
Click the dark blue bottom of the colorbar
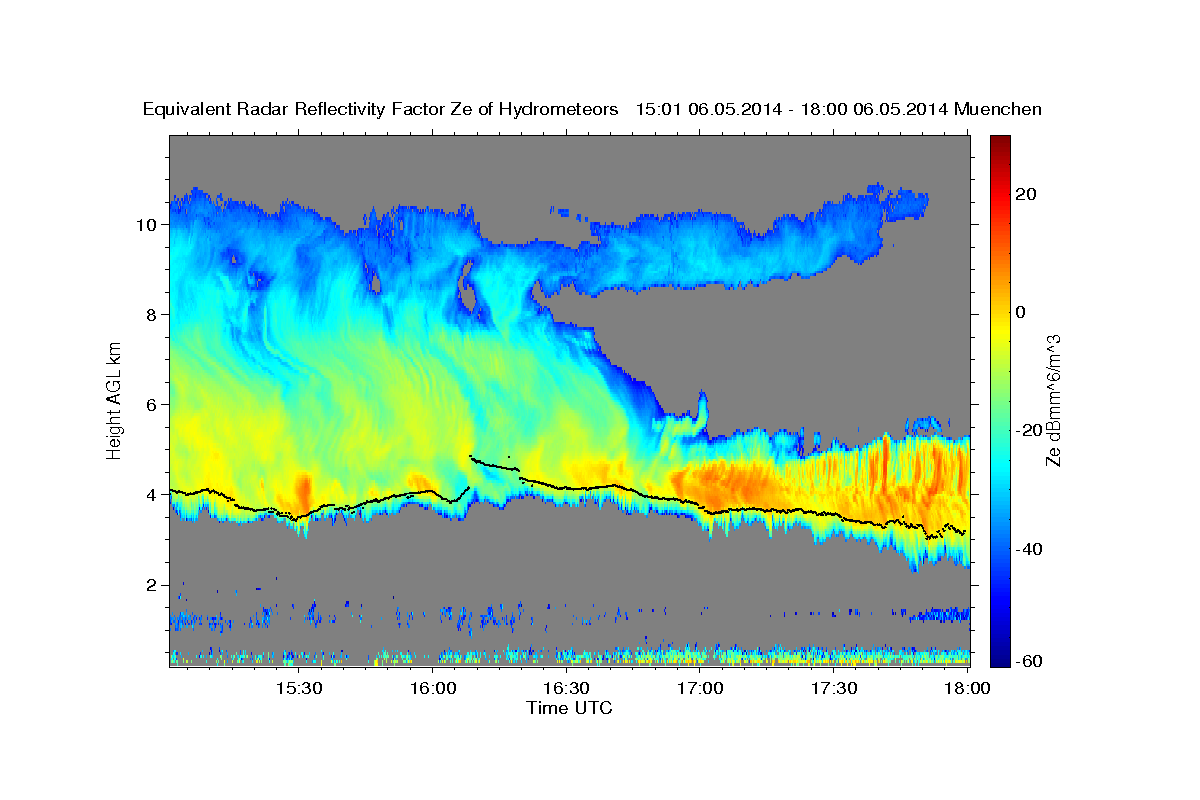point(1000,660)
